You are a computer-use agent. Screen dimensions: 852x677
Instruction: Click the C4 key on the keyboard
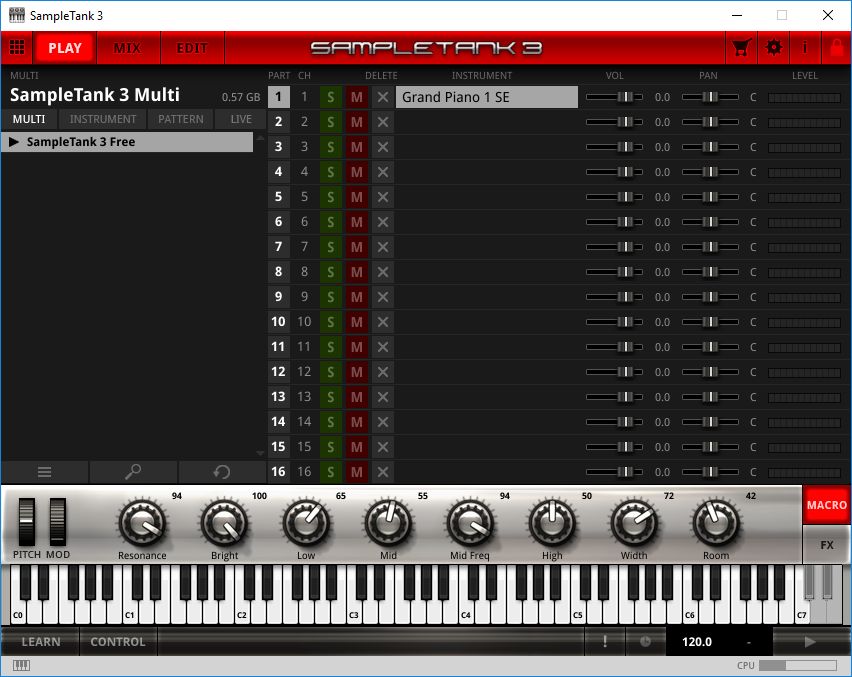pyautogui.click(x=467, y=611)
